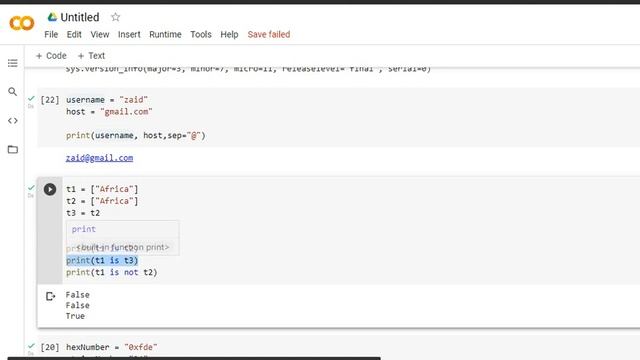Image resolution: width=640 pixels, height=360 pixels.
Task: Open the Table of contents sidebar panel
Action: (13, 63)
